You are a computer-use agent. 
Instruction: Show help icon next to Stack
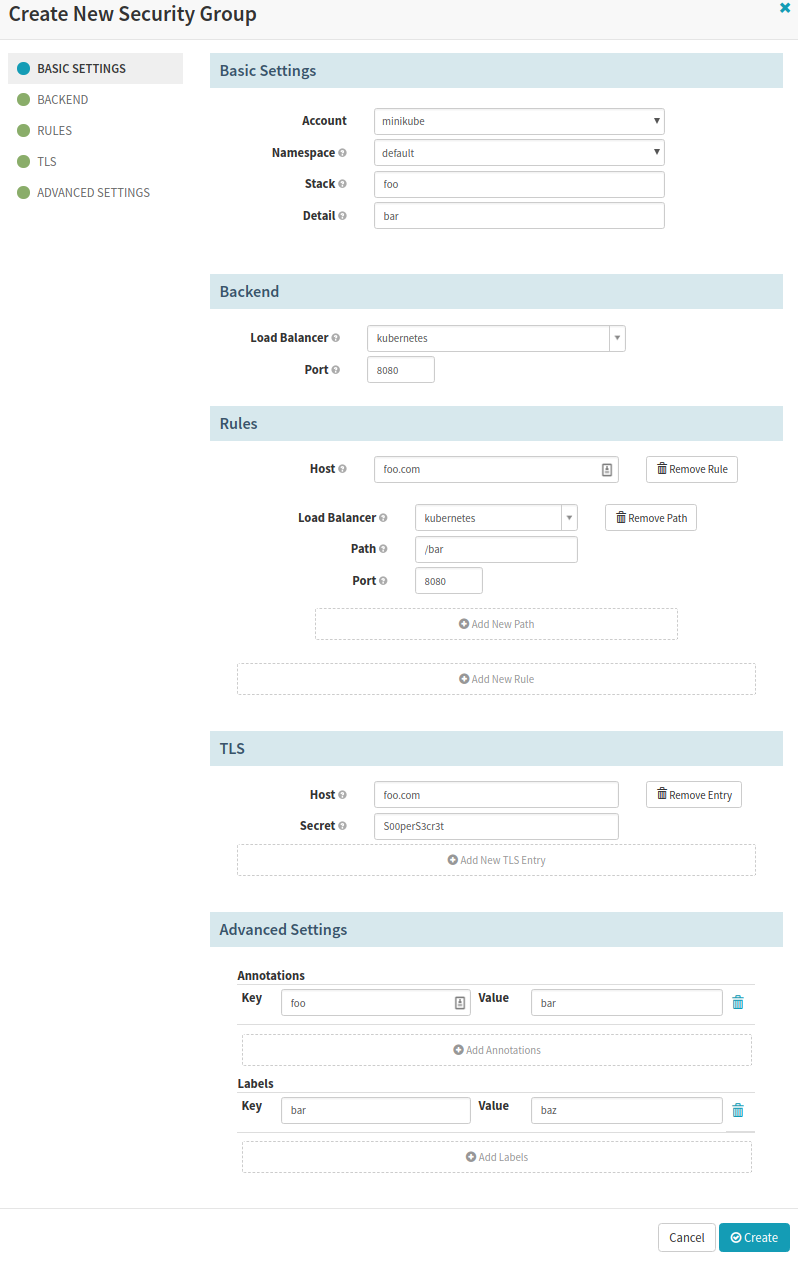coord(343,184)
